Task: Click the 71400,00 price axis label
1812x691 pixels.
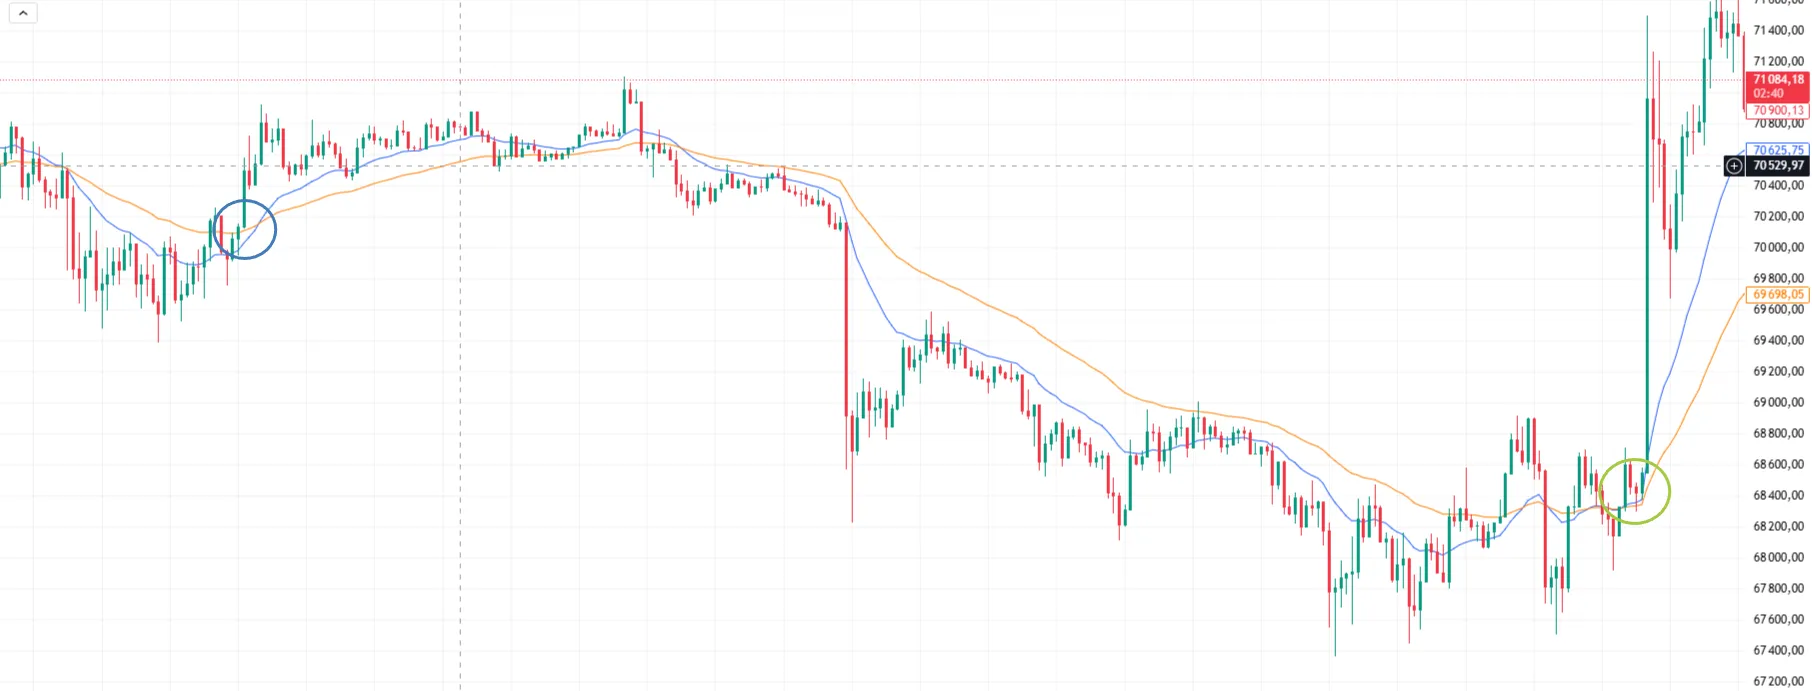Action: pyautogui.click(x=1778, y=30)
